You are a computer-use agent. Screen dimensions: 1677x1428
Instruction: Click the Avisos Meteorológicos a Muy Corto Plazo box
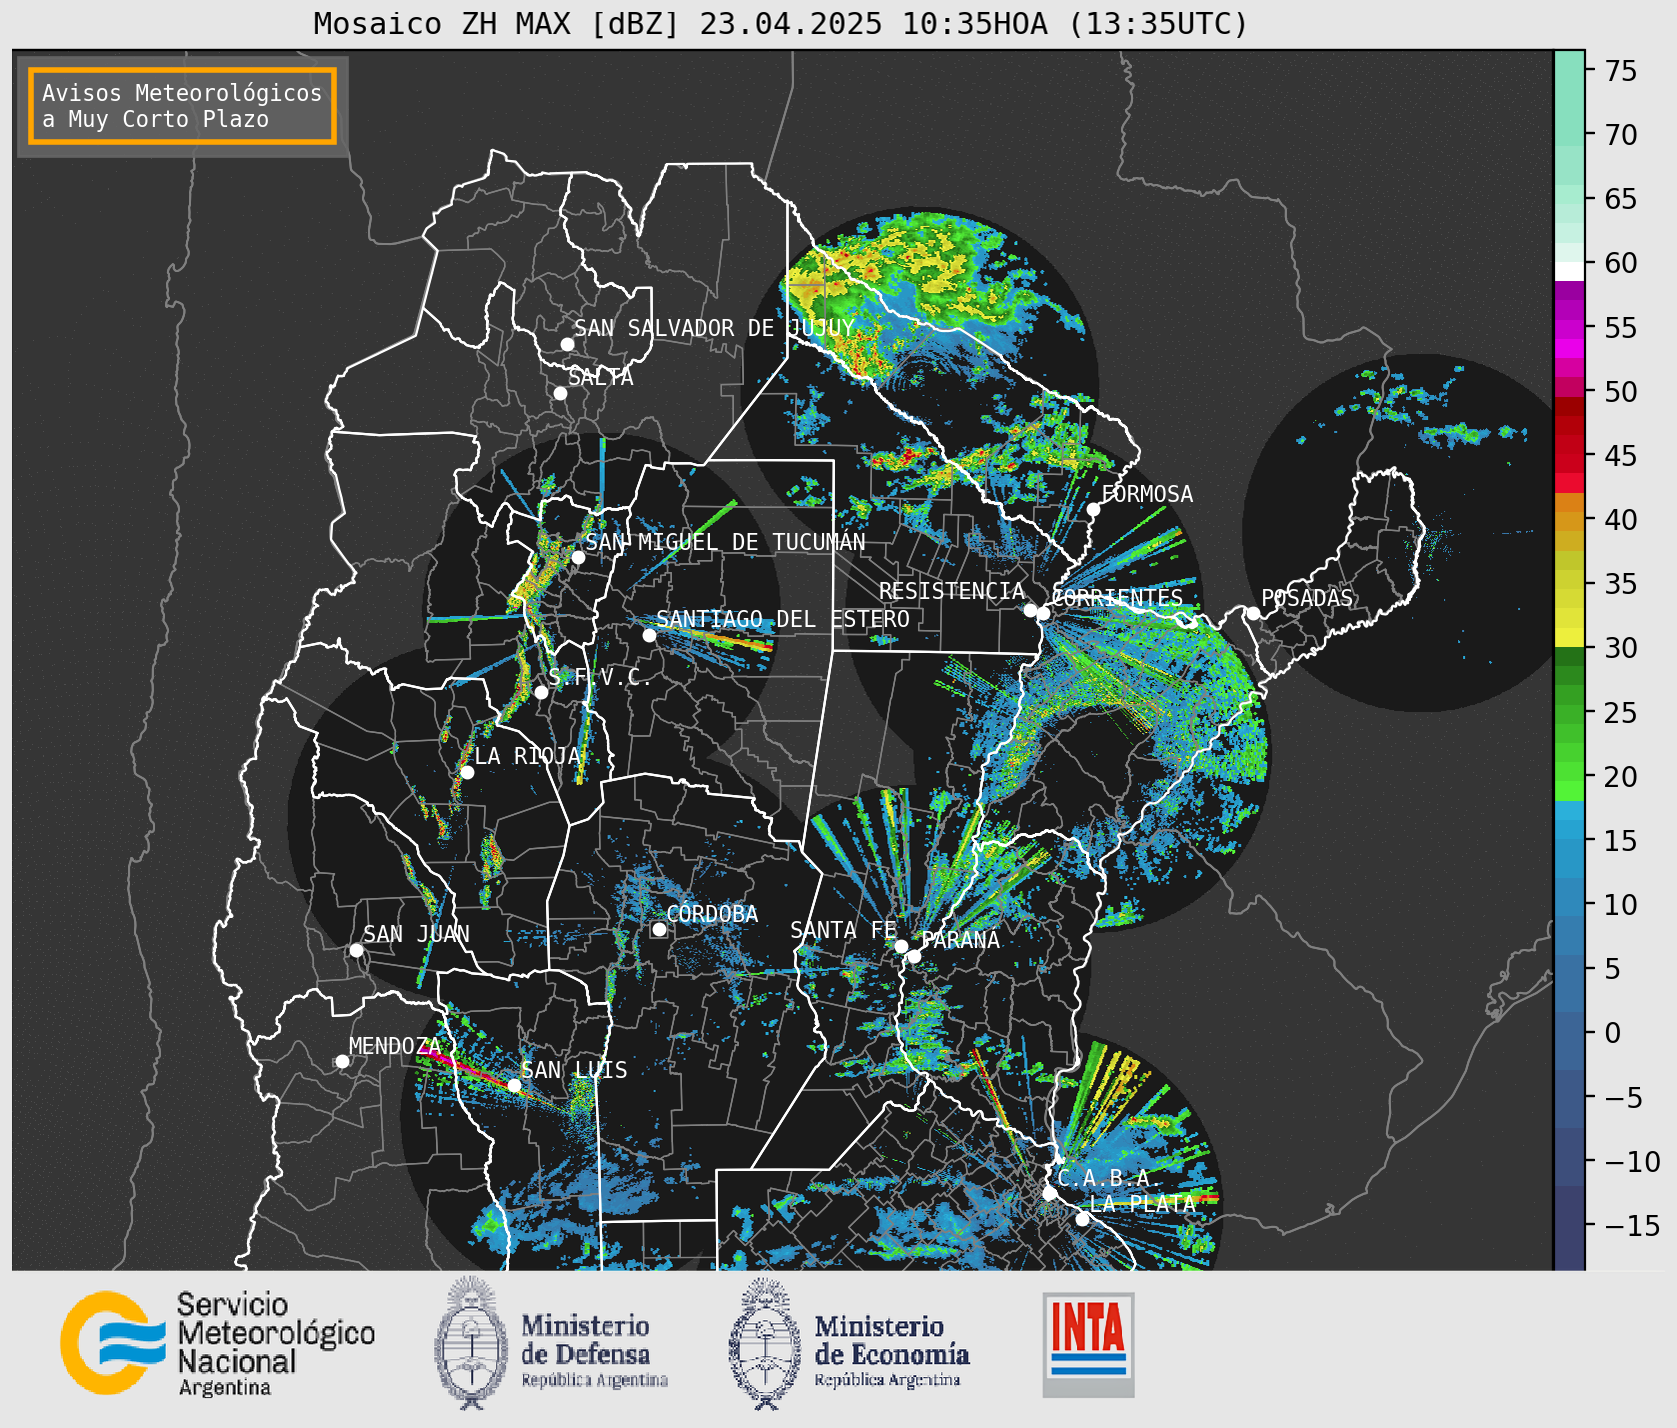click(182, 106)
